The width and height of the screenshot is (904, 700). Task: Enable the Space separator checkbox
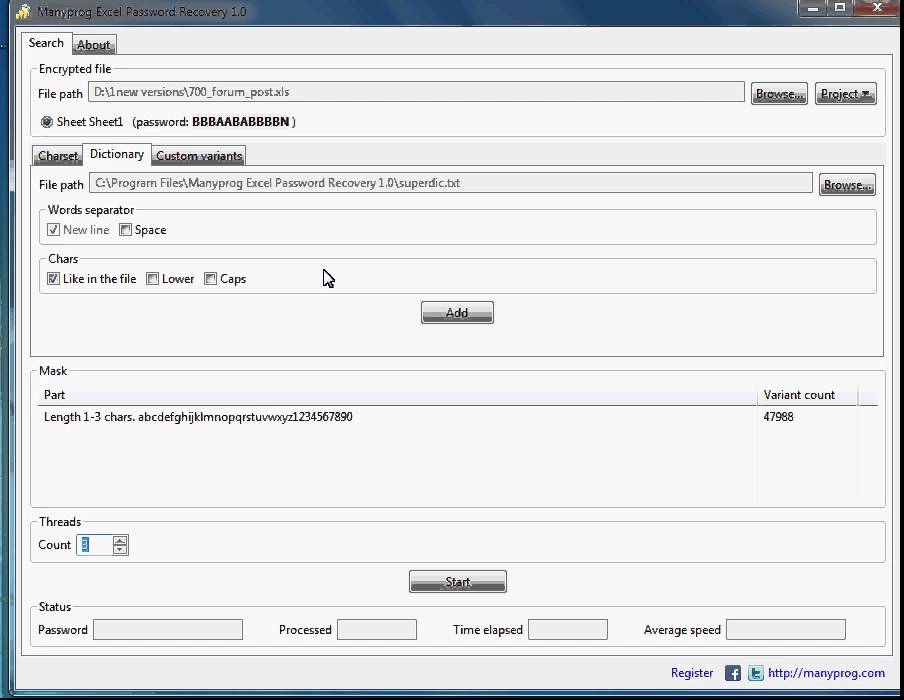[x=125, y=229]
